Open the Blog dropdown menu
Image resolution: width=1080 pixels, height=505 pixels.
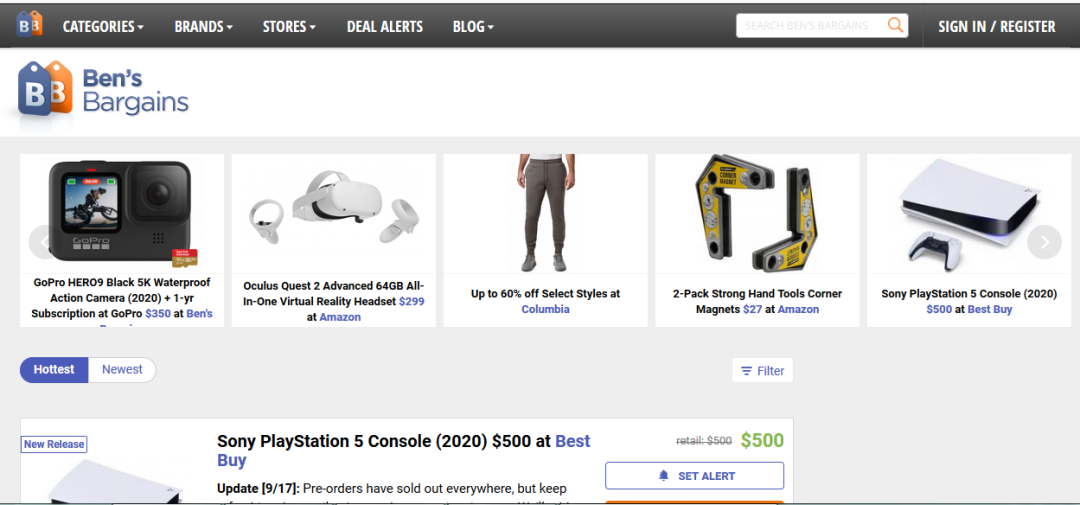(x=473, y=27)
